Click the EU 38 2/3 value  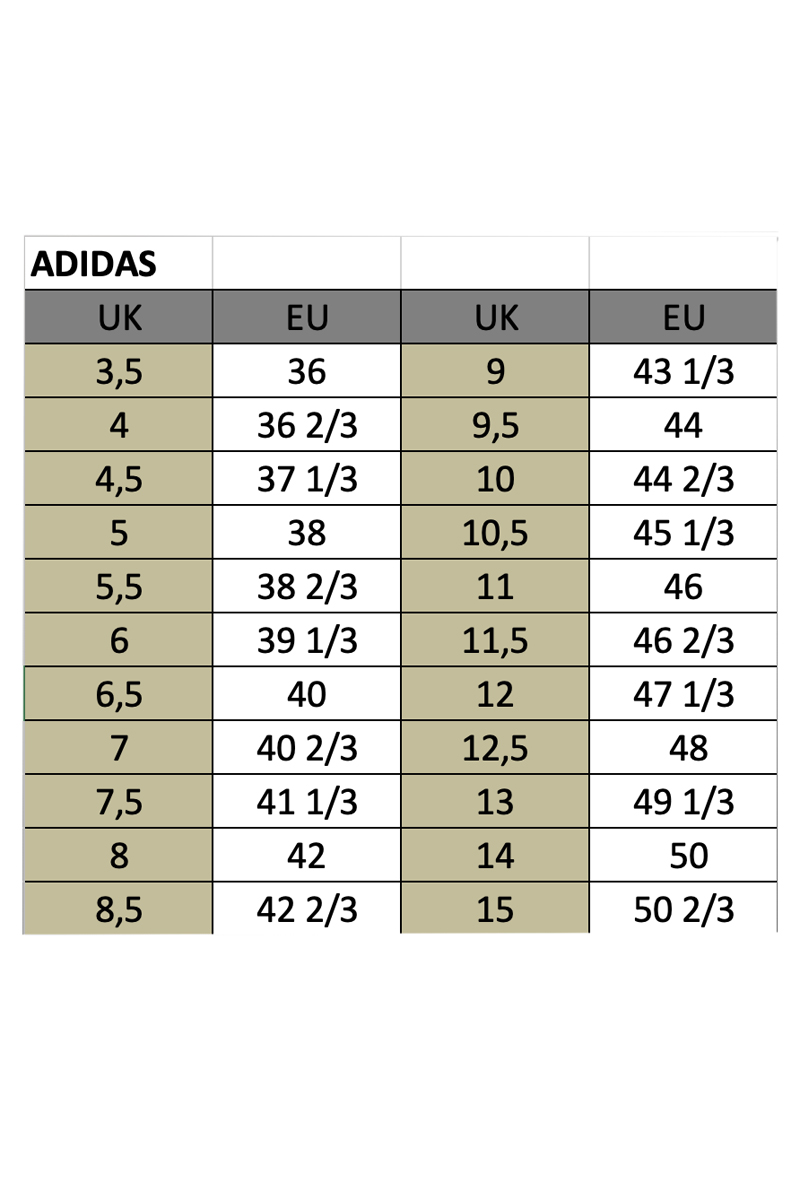307,587
